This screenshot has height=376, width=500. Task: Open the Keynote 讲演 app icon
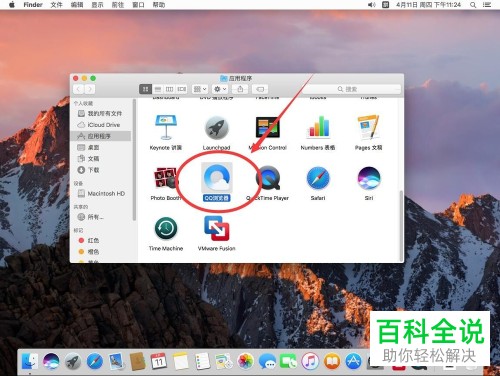166,127
